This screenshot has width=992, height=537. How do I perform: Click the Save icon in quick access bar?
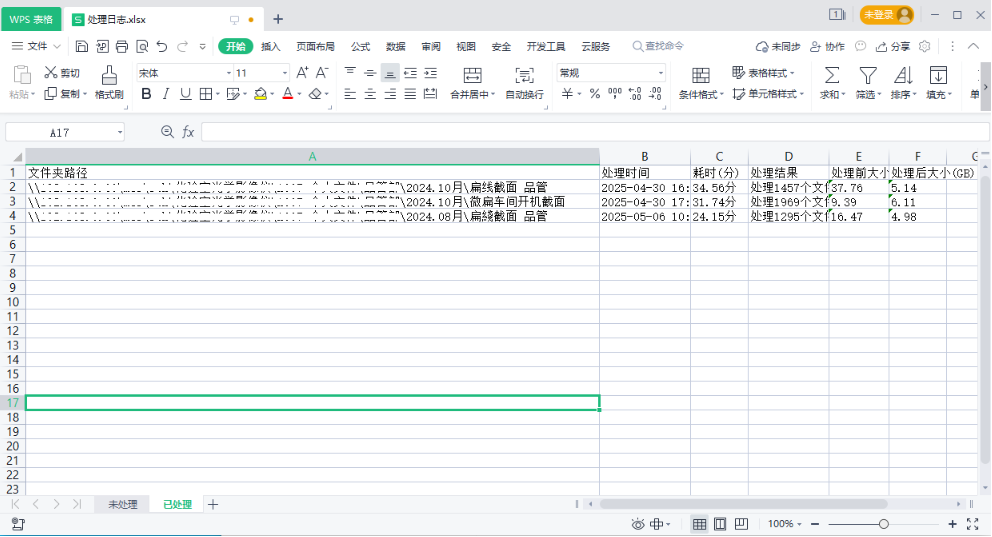[82, 46]
